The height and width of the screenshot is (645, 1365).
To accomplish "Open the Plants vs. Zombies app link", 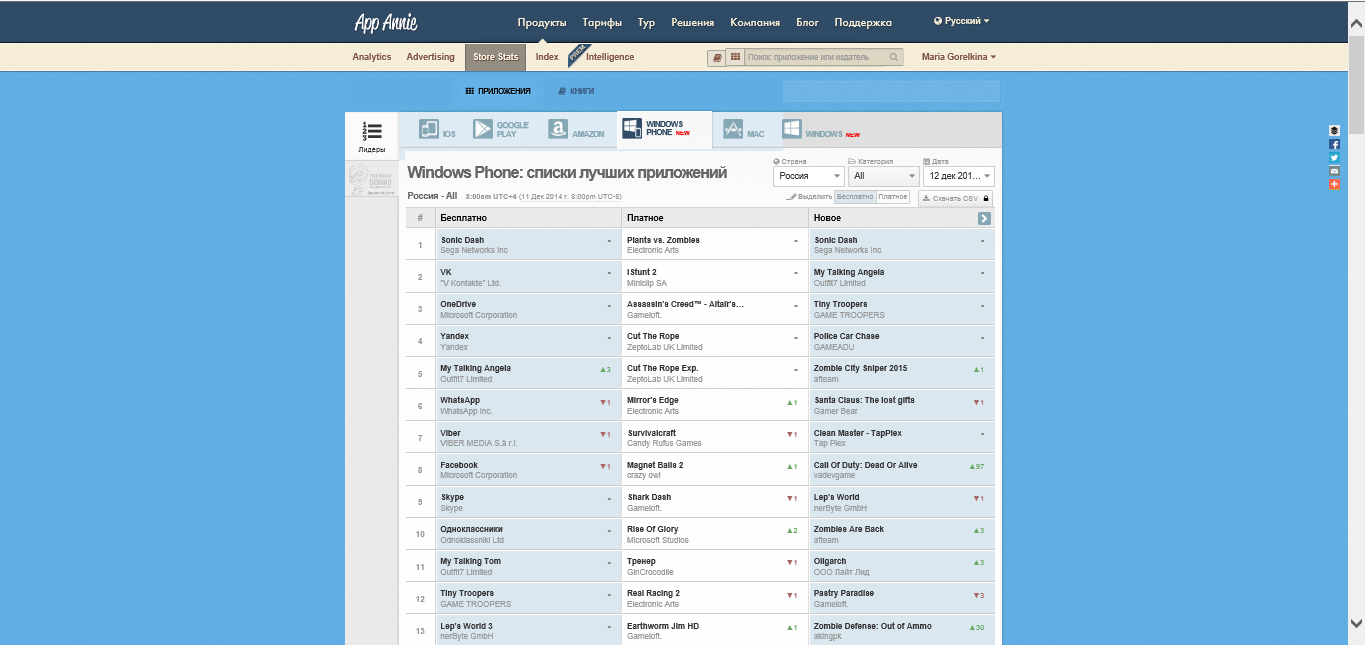I will 663,240.
